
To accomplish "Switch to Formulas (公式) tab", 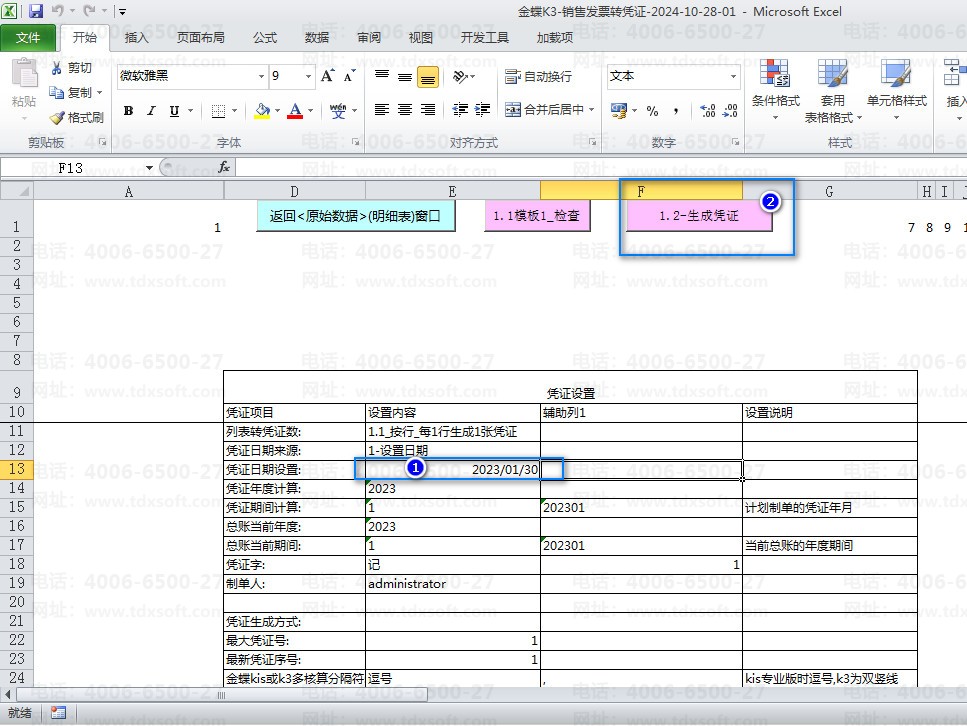I will (x=265, y=38).
